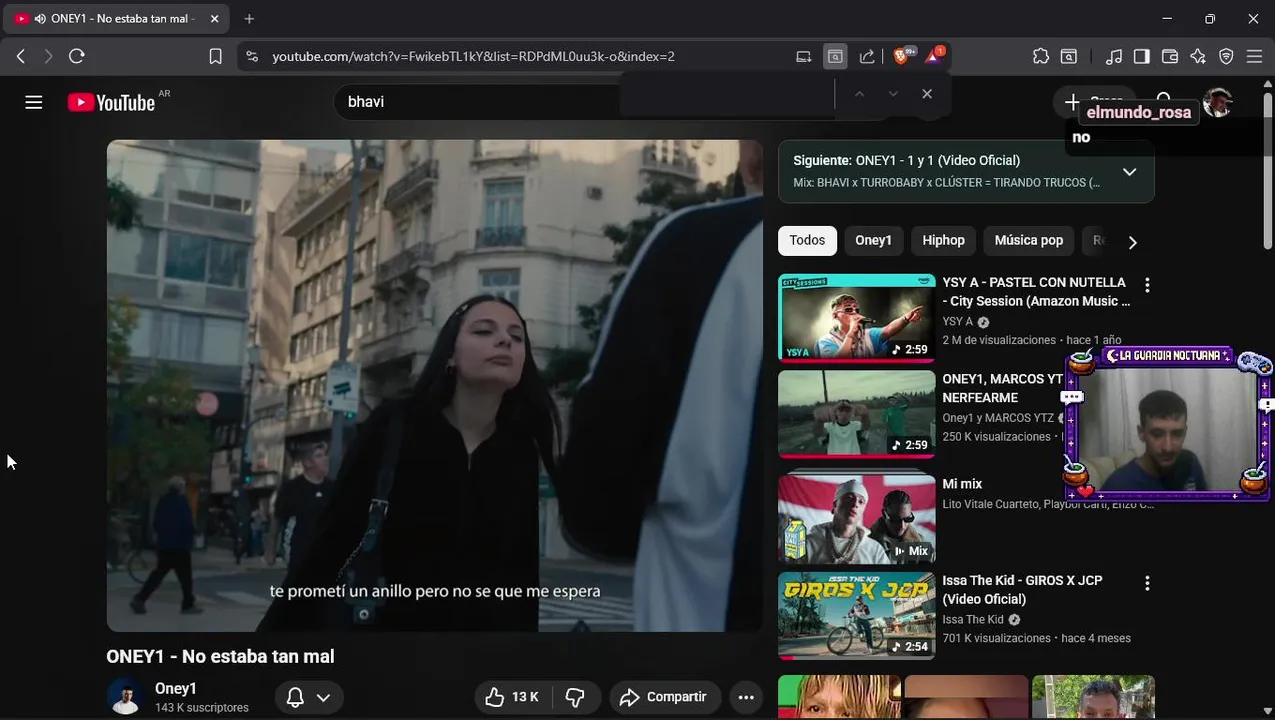Click the ONEY1, MARCOS YTZ video thumbnail

(857, 414)
